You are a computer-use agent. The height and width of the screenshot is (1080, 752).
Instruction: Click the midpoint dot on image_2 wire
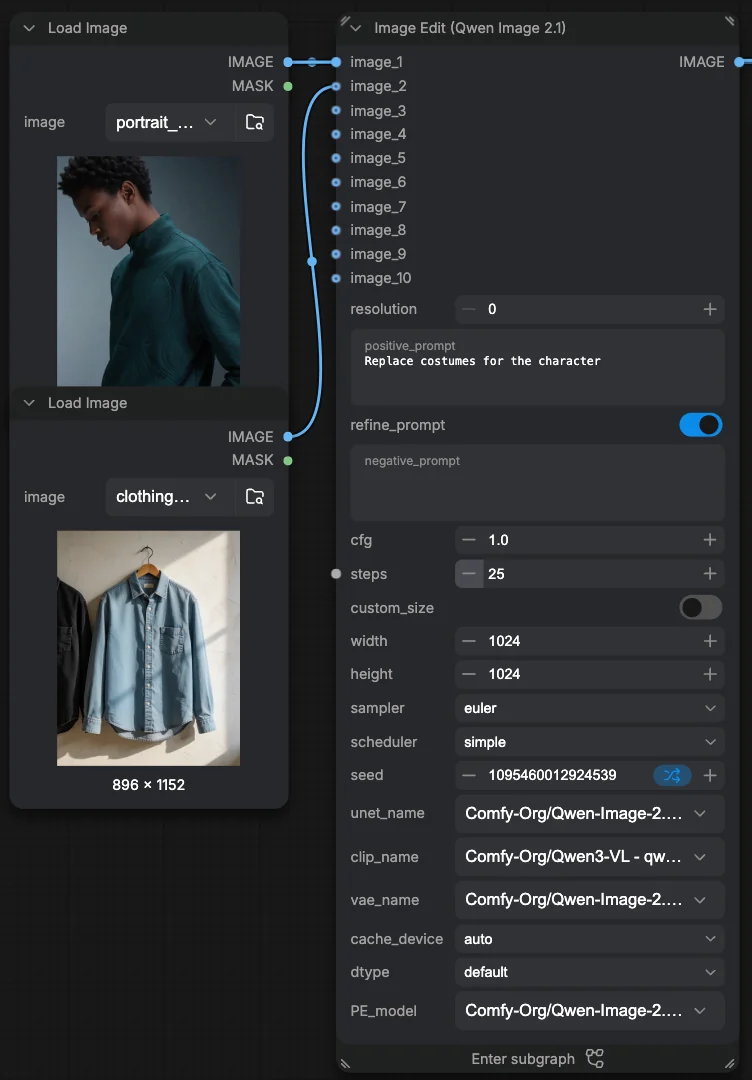tap(312, 262)
